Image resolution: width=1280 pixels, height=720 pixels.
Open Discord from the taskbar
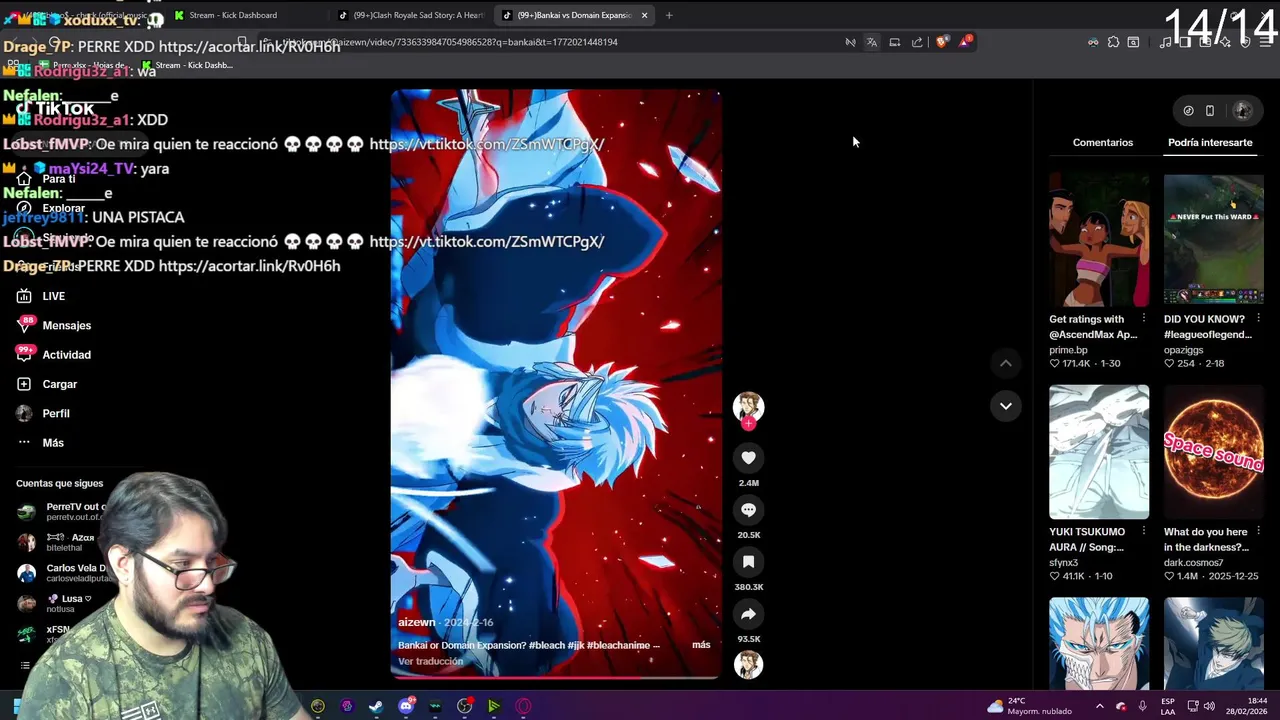(x=405, y=706)
